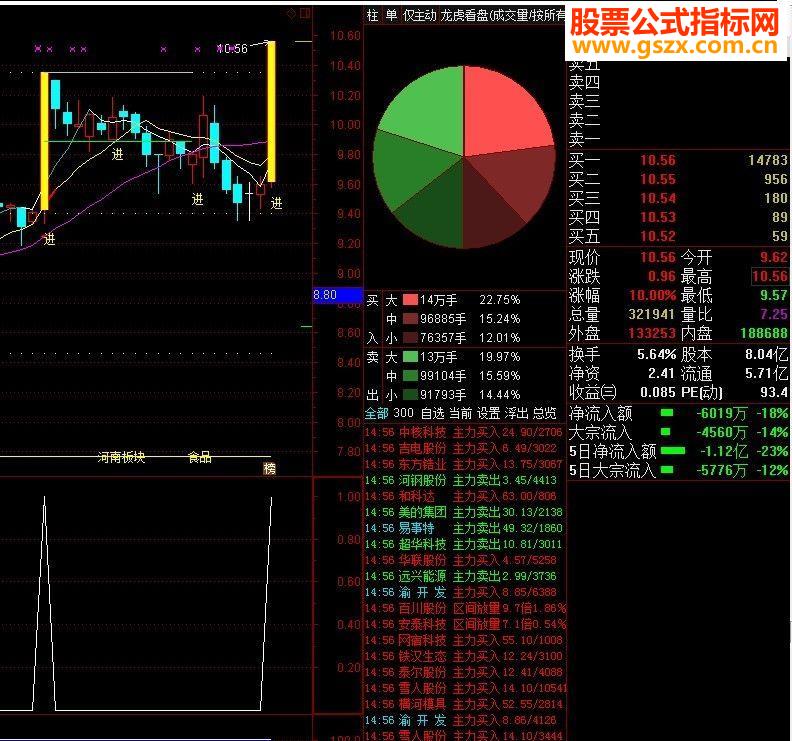The height and width of the screenshot is (741, 792).
Task: Open the 泰尔股份 feed row
Action: point(464,672)
